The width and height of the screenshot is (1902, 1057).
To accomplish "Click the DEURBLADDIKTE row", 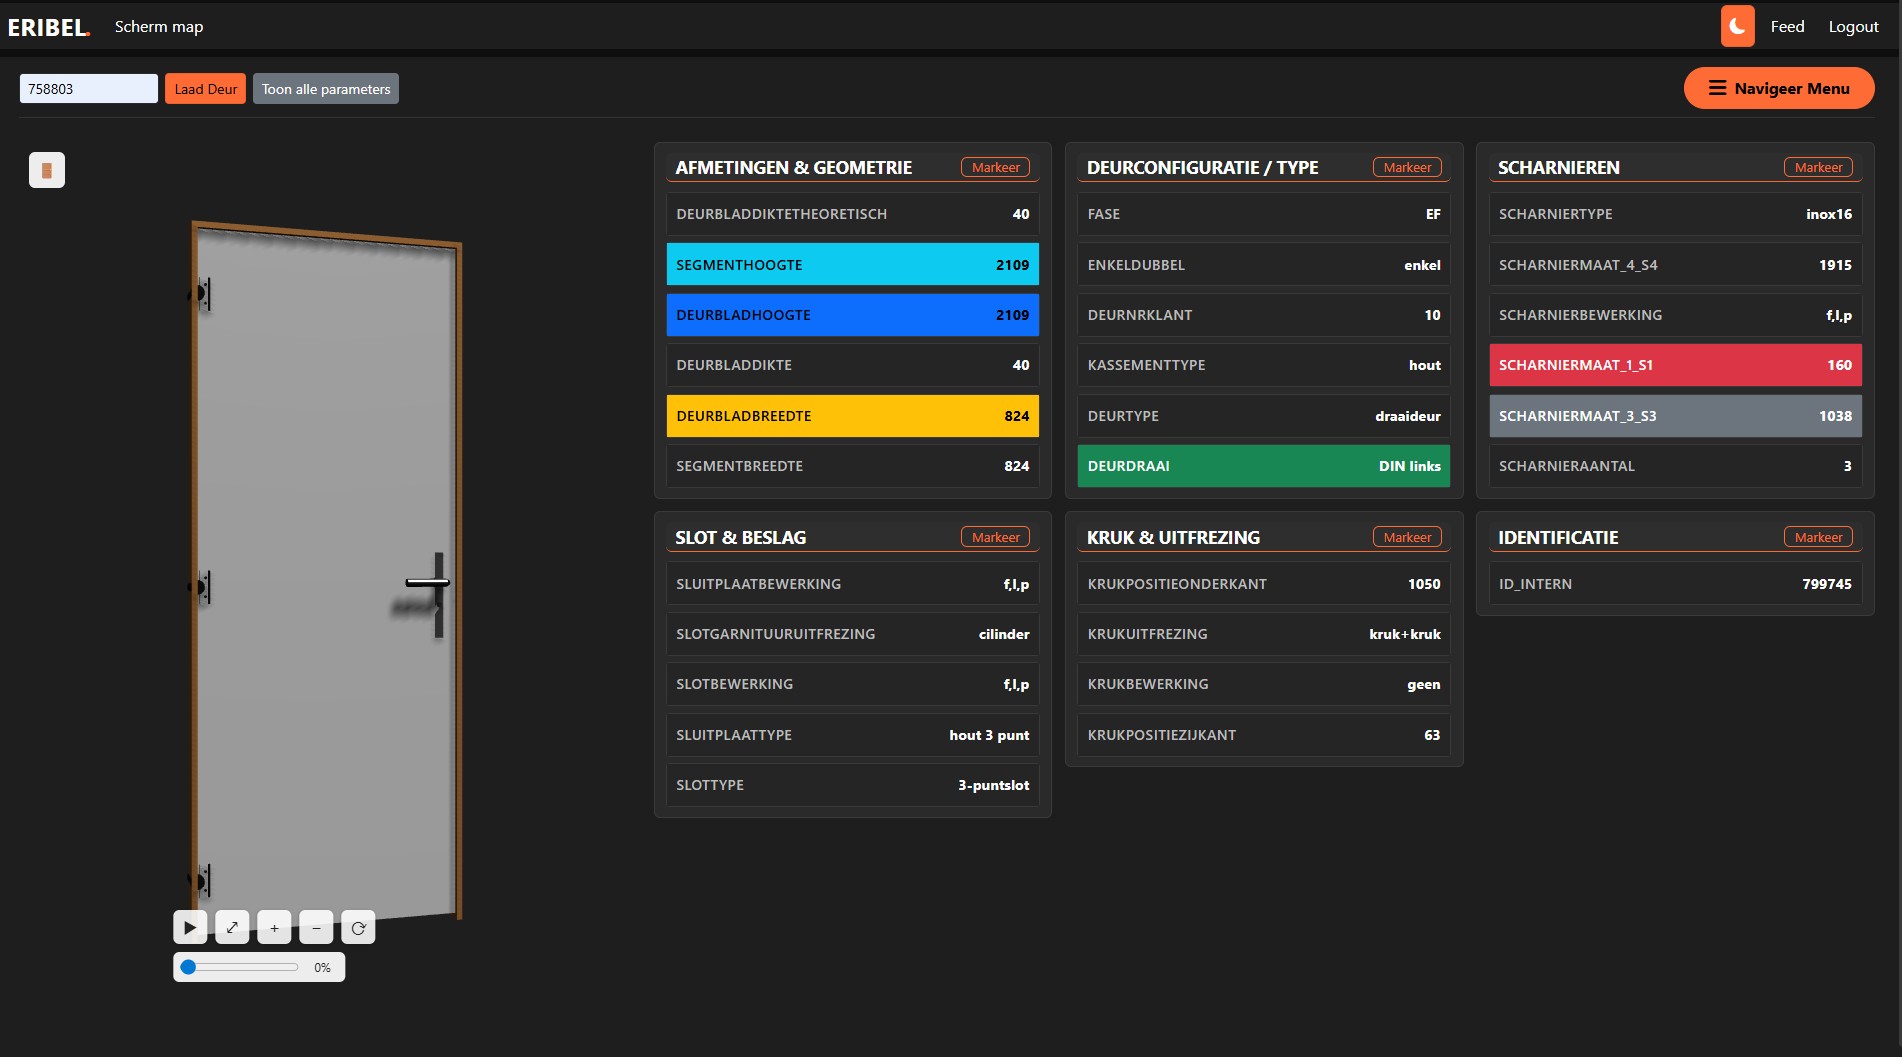I will click(853, 365).
